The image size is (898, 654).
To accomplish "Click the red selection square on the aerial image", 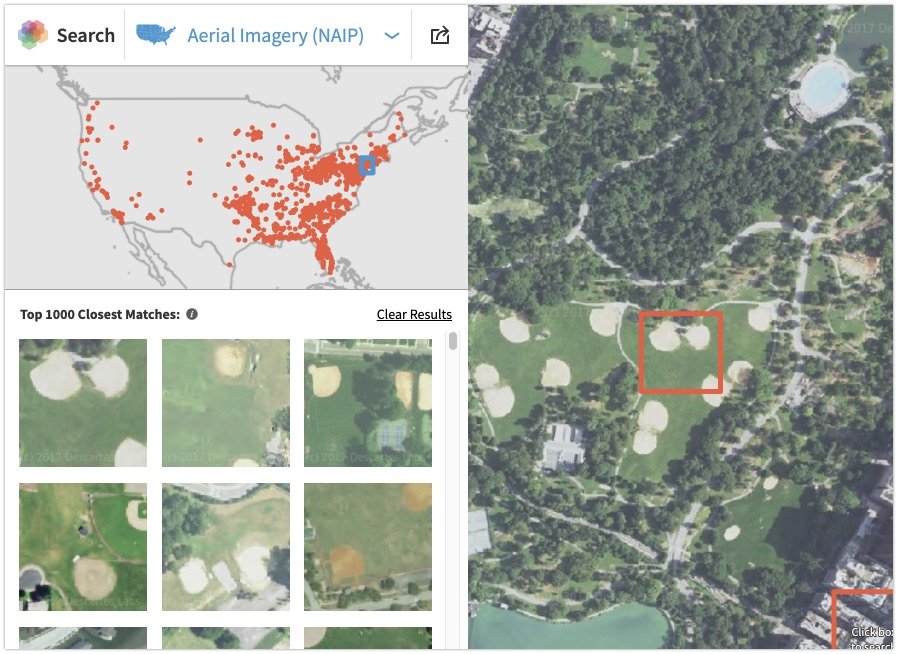I will pyautogui.click(x=680, y=353).
